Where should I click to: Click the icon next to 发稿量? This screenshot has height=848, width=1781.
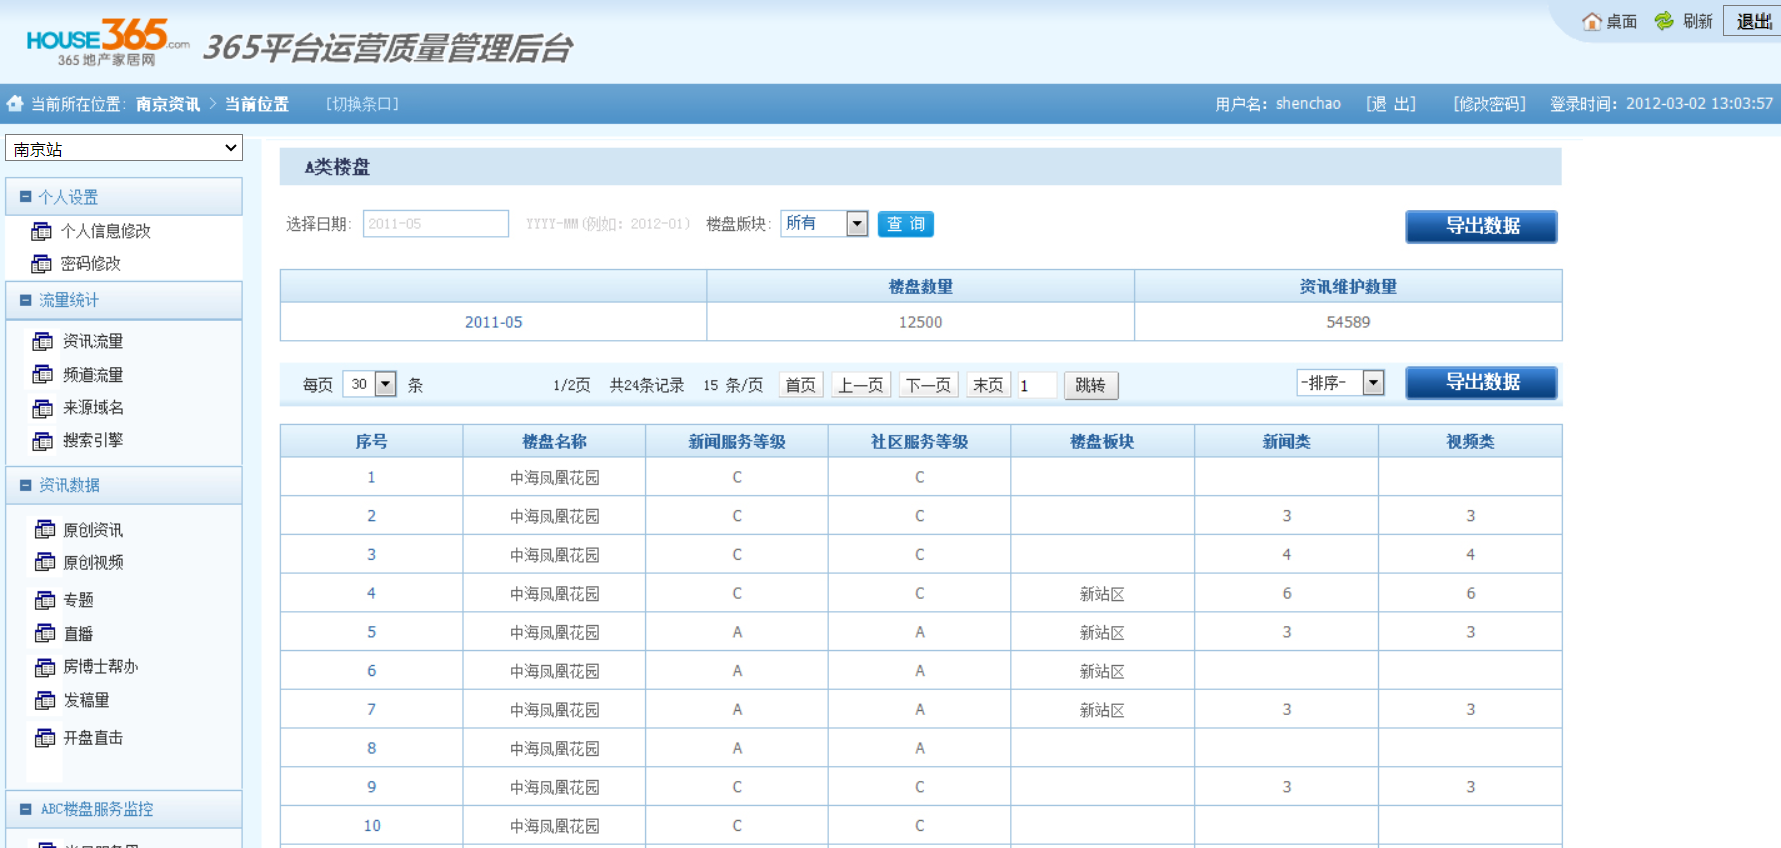[45, 701]
